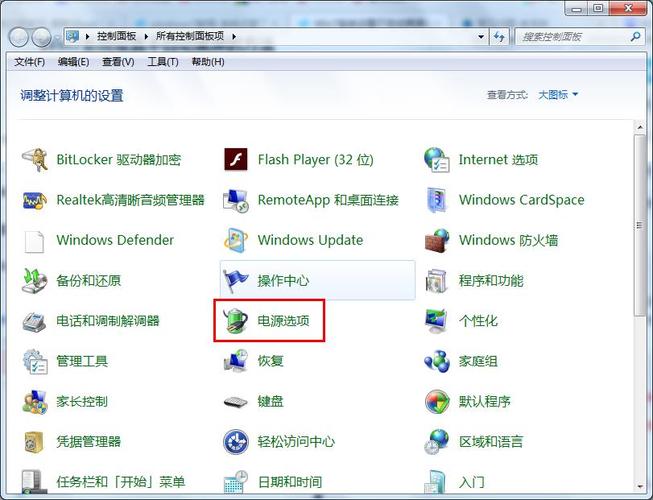Open the BitLocker drive encryption icon
Screen dimensions: 653x500
pyautogui.click(x=34, y=160)
